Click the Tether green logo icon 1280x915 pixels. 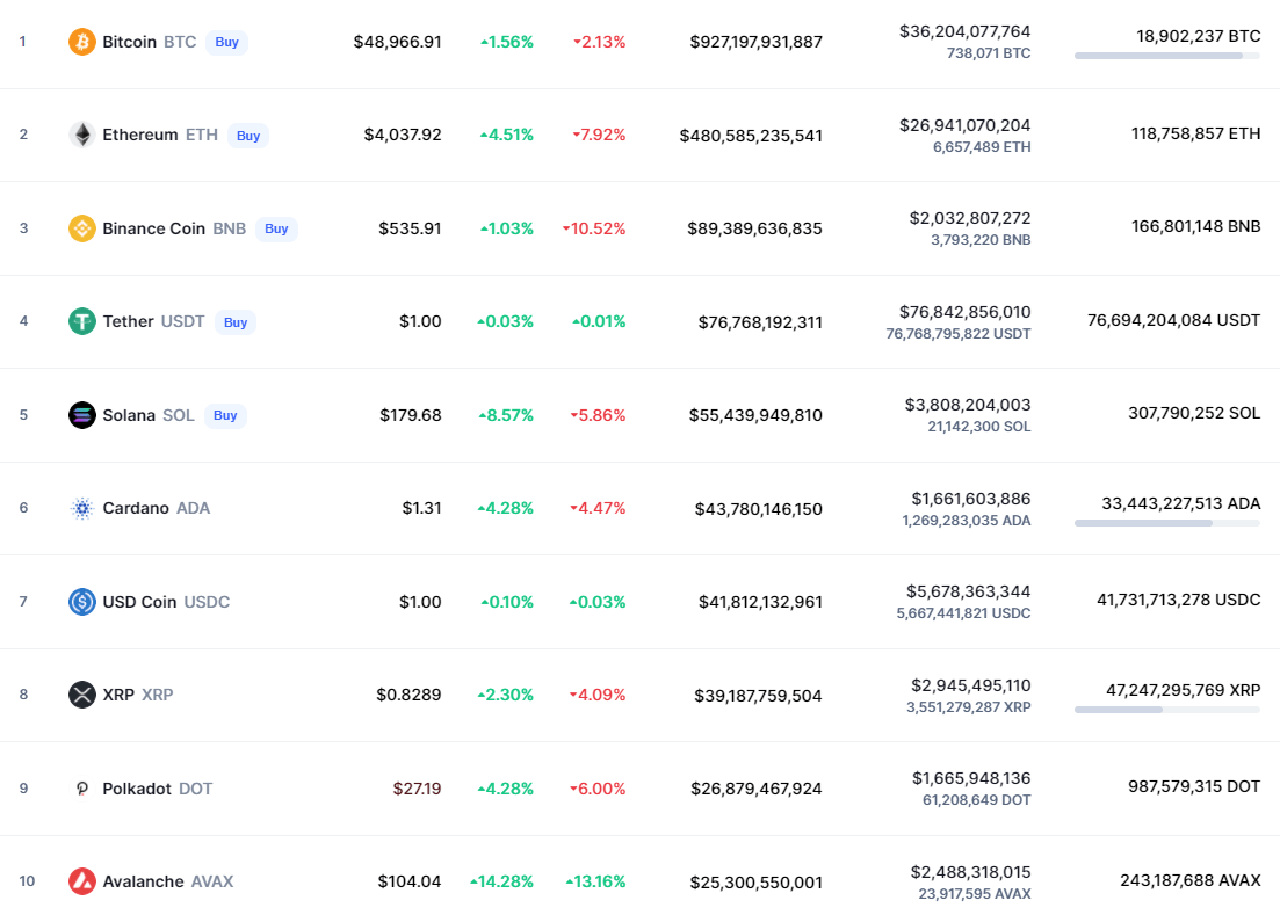82,321
